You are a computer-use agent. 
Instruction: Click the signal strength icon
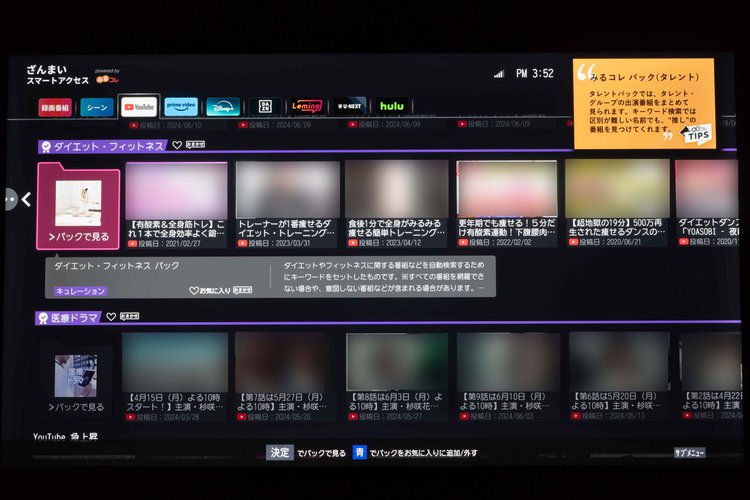499,74
